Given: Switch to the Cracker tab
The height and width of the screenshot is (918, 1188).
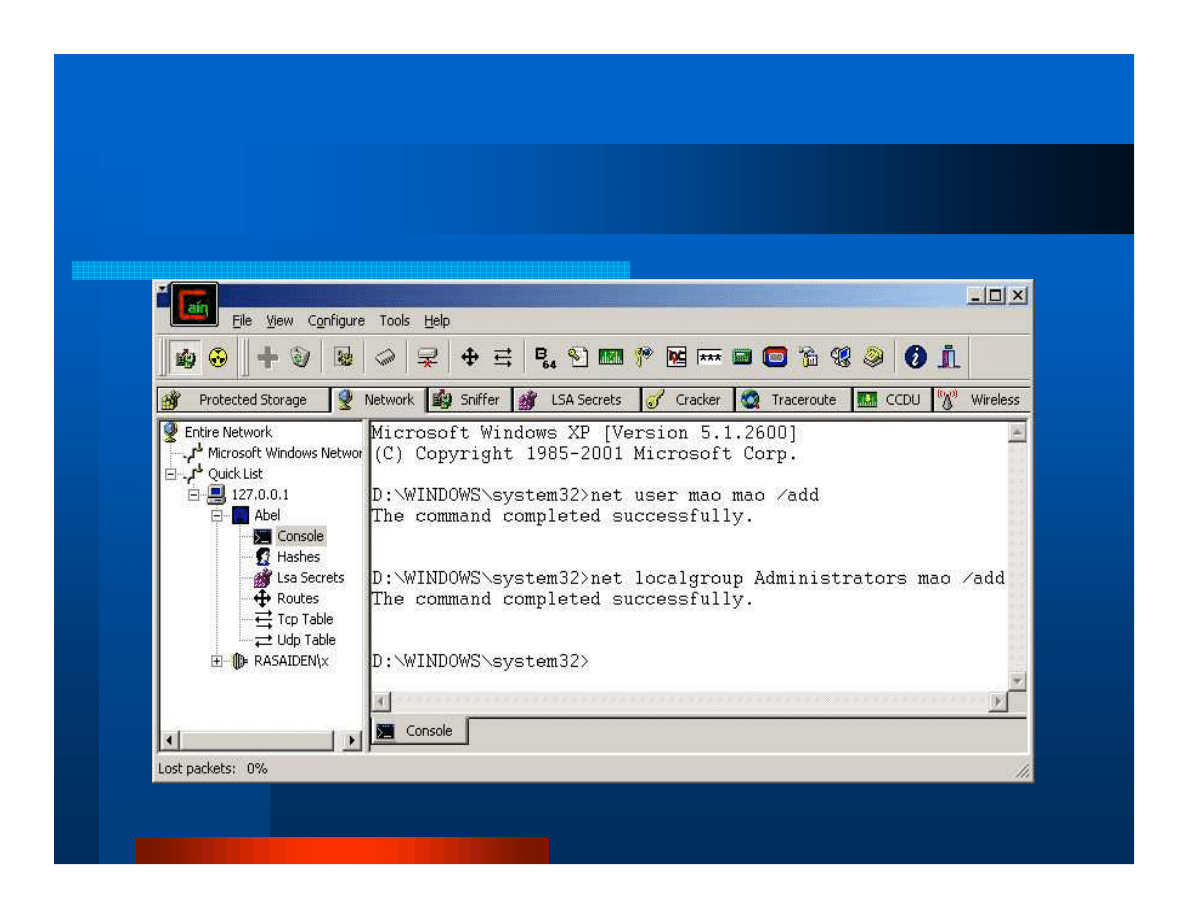Looking at the screenshot, I should (687, 400).
